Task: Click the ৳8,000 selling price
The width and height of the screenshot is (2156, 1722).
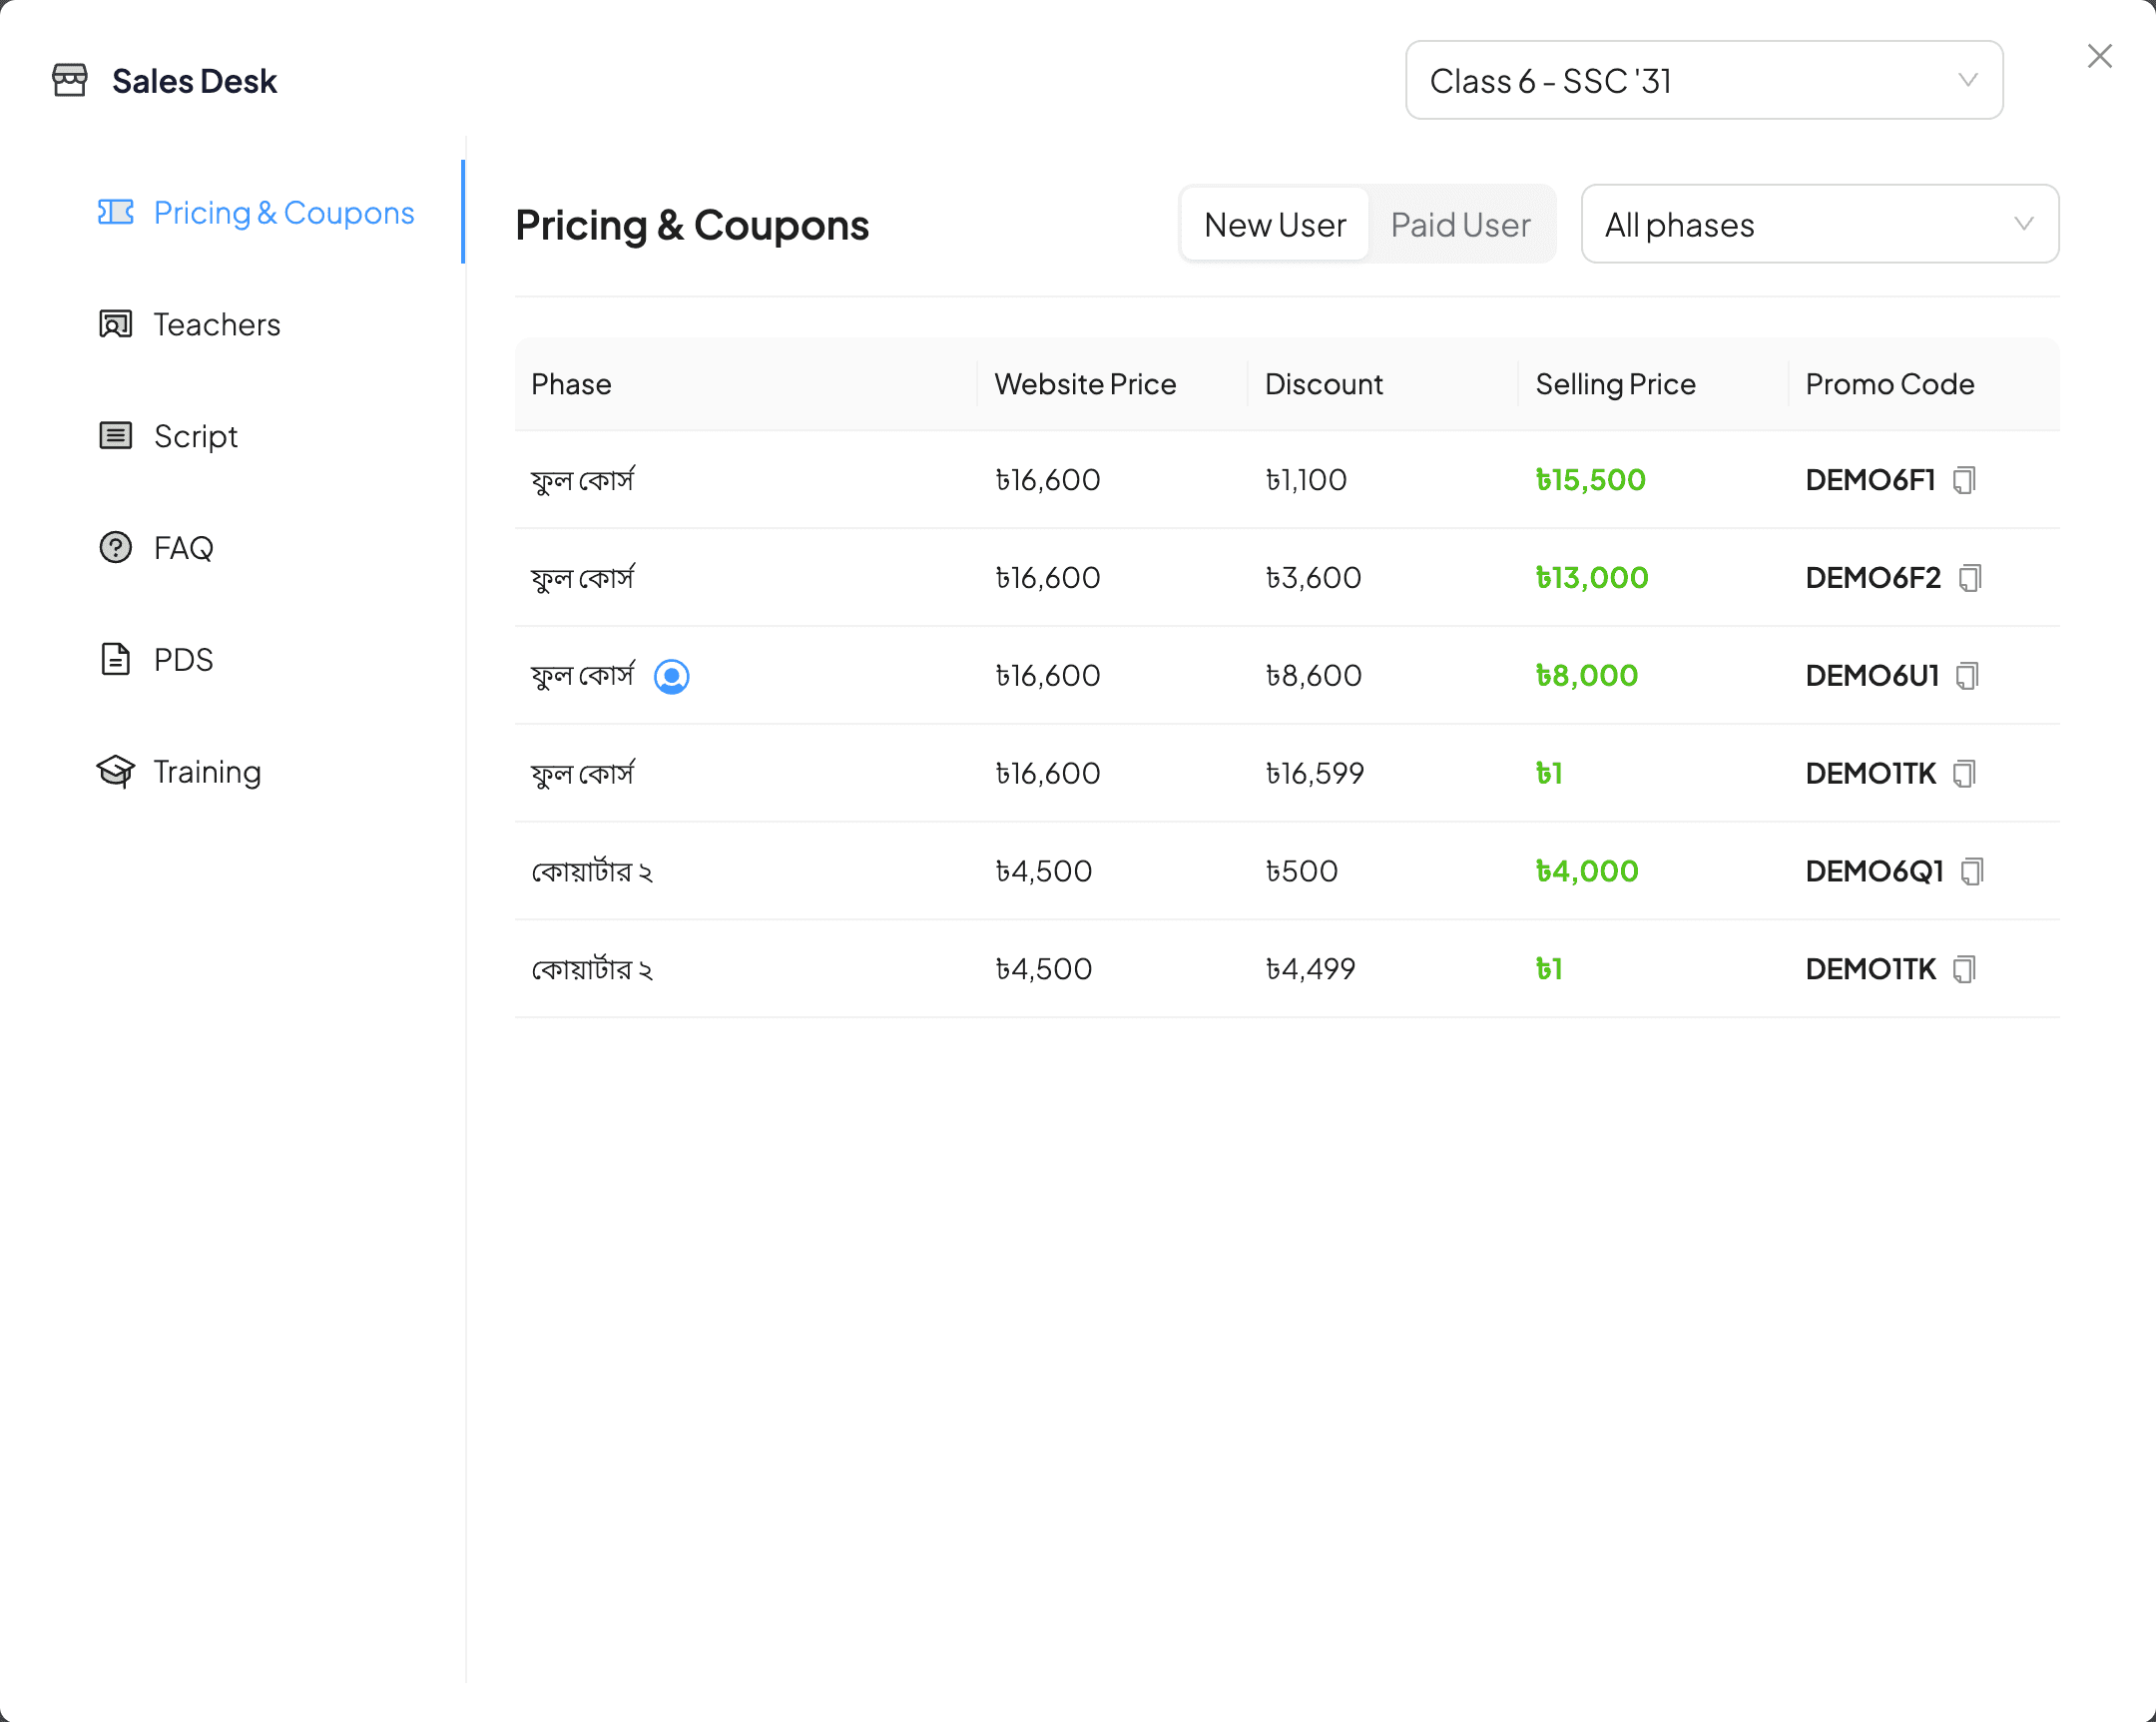Action: tap(1587, 676)
